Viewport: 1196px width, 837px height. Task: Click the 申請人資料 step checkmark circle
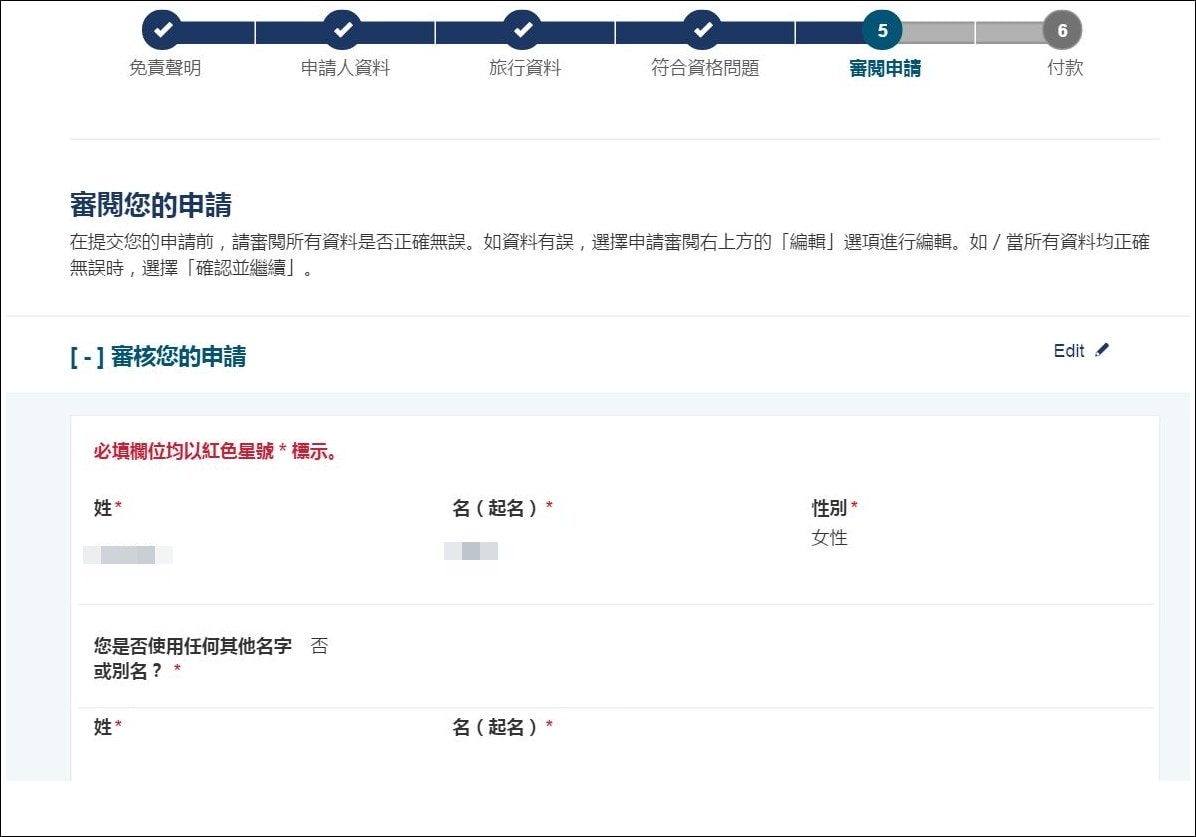(342, 31)
